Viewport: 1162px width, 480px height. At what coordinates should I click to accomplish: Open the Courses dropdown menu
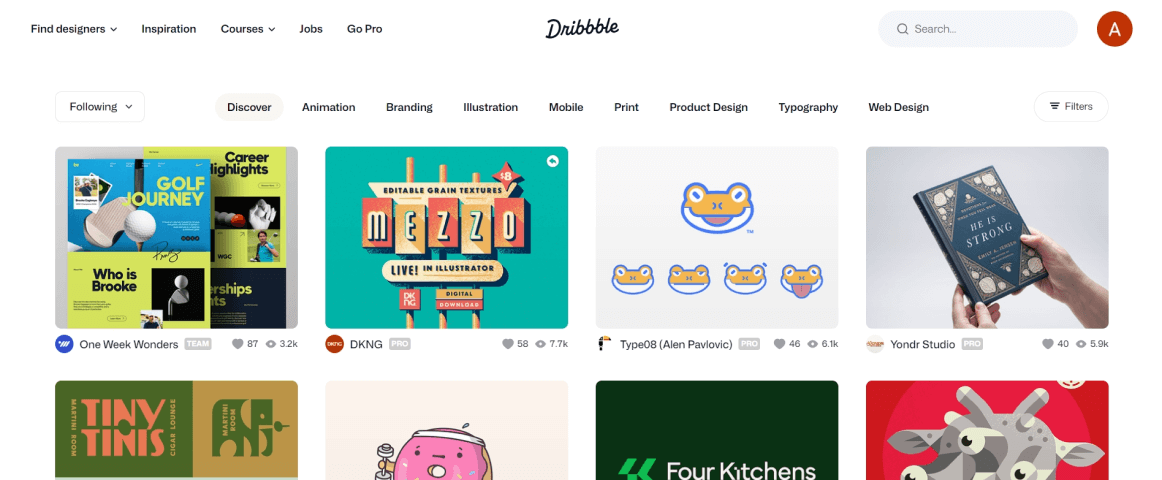point(248,29)
